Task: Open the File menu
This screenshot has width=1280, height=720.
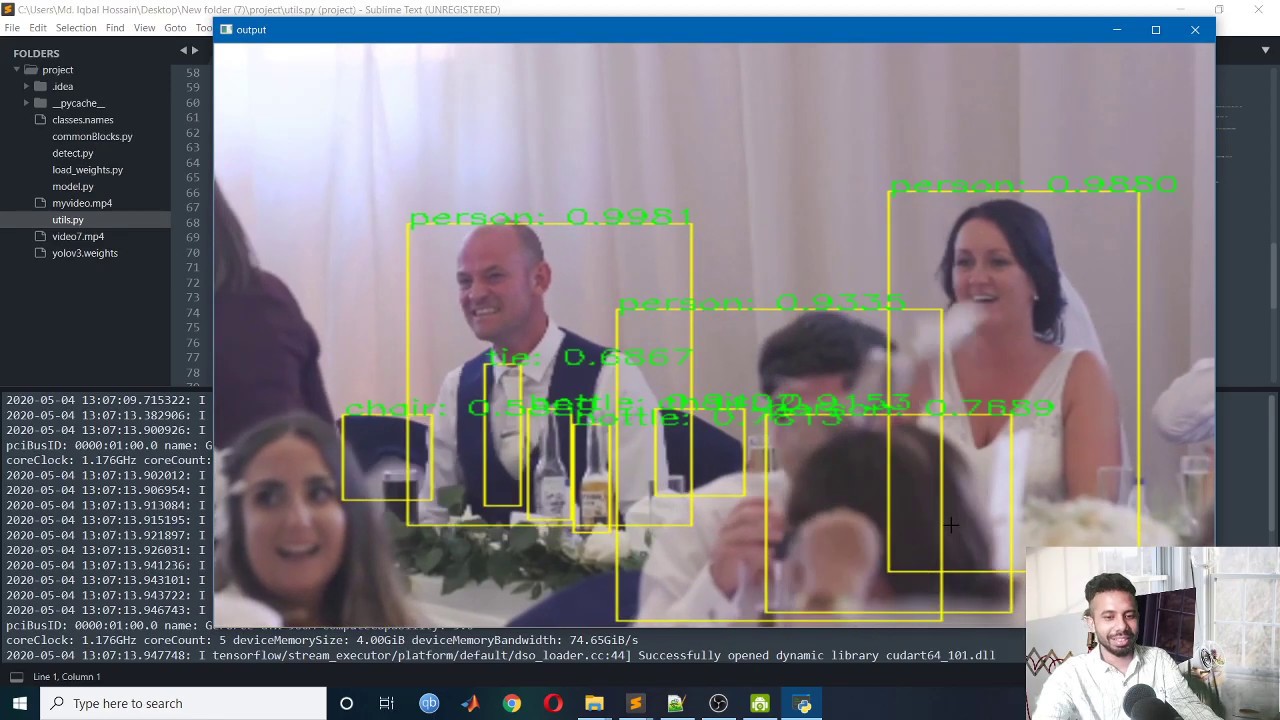Action: [12, 28]
